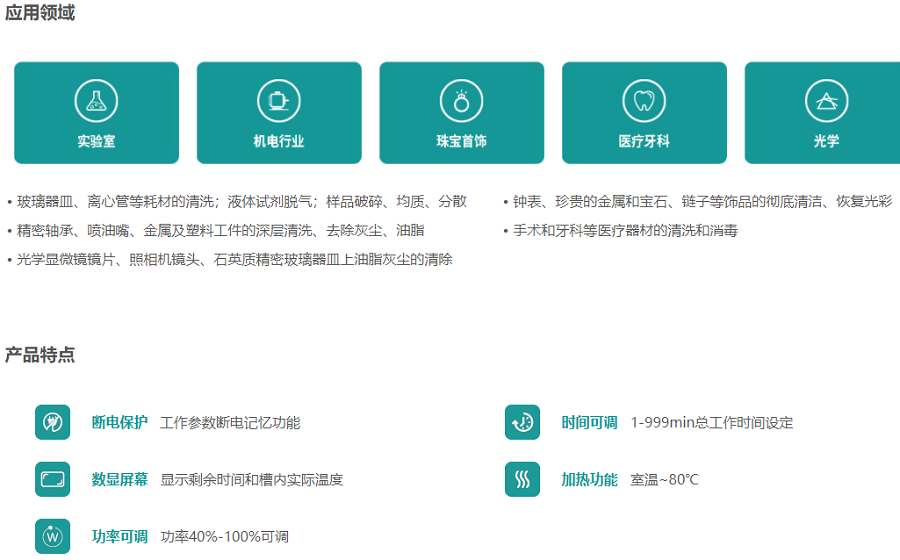
Task: Click the 产品特点 section heading
Action: tap(40, 355)
